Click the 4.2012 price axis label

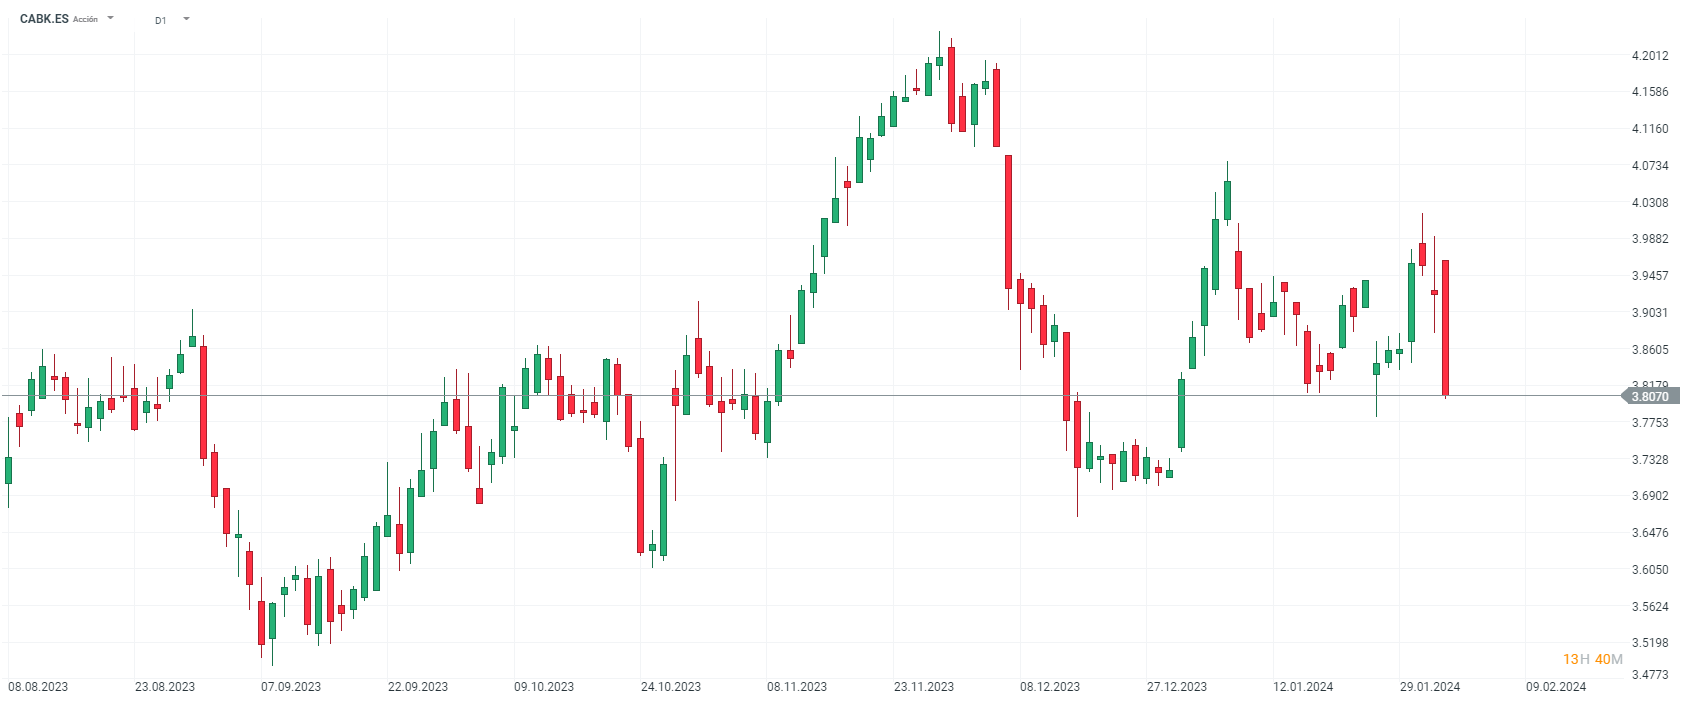point(1650,56)
